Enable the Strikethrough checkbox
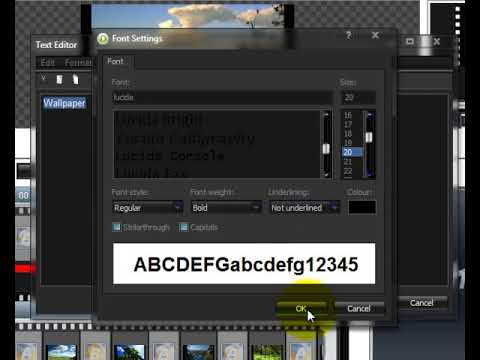The image size is (480, 360). click(x=116, y=227)
